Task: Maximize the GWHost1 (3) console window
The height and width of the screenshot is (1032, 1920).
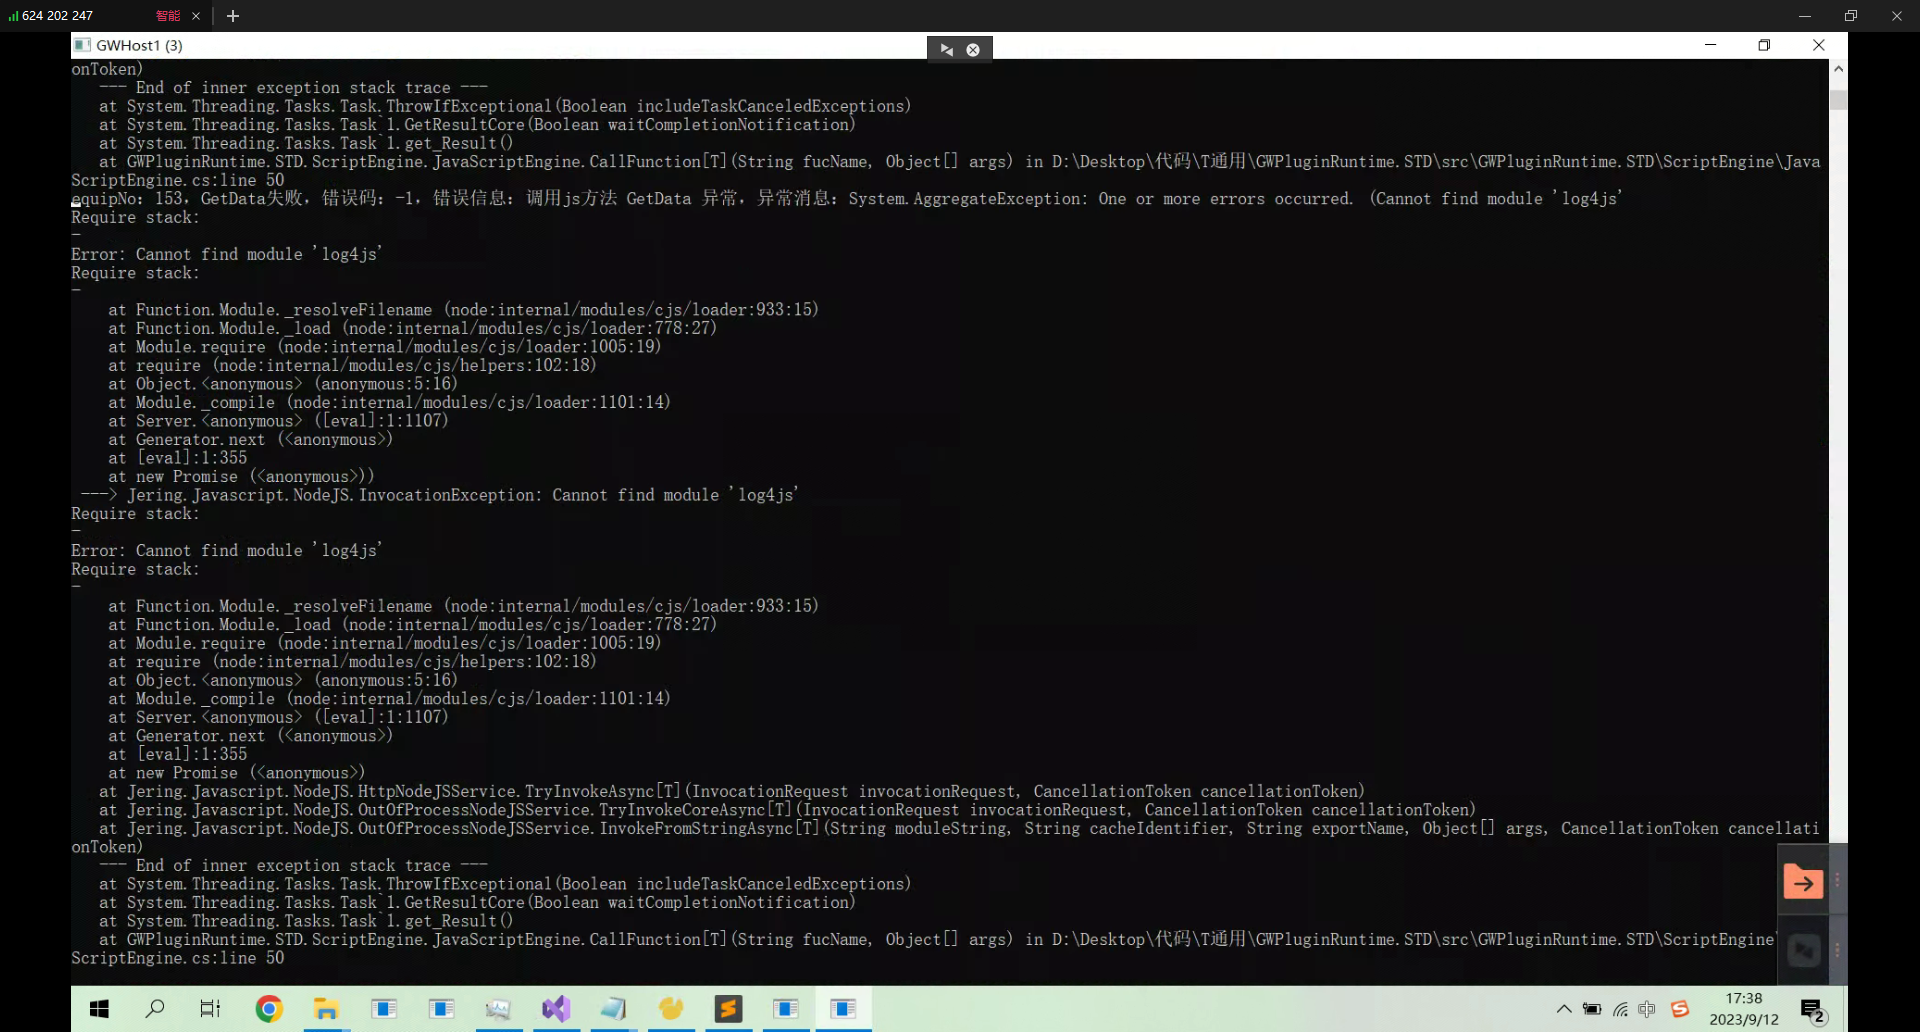Action: (1764, 45)
